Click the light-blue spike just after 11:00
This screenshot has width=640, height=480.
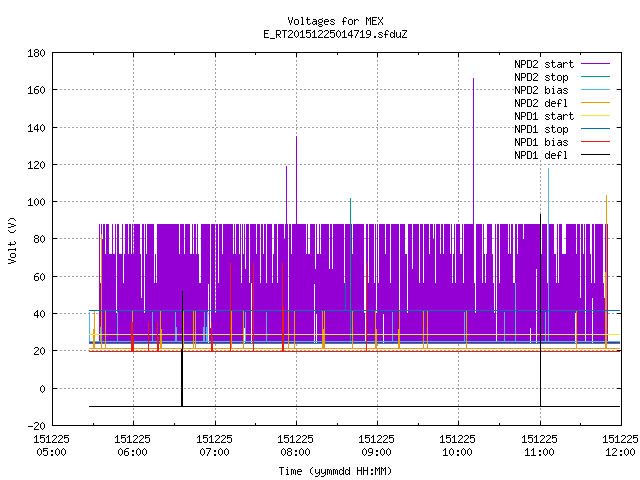coord(548,196)
